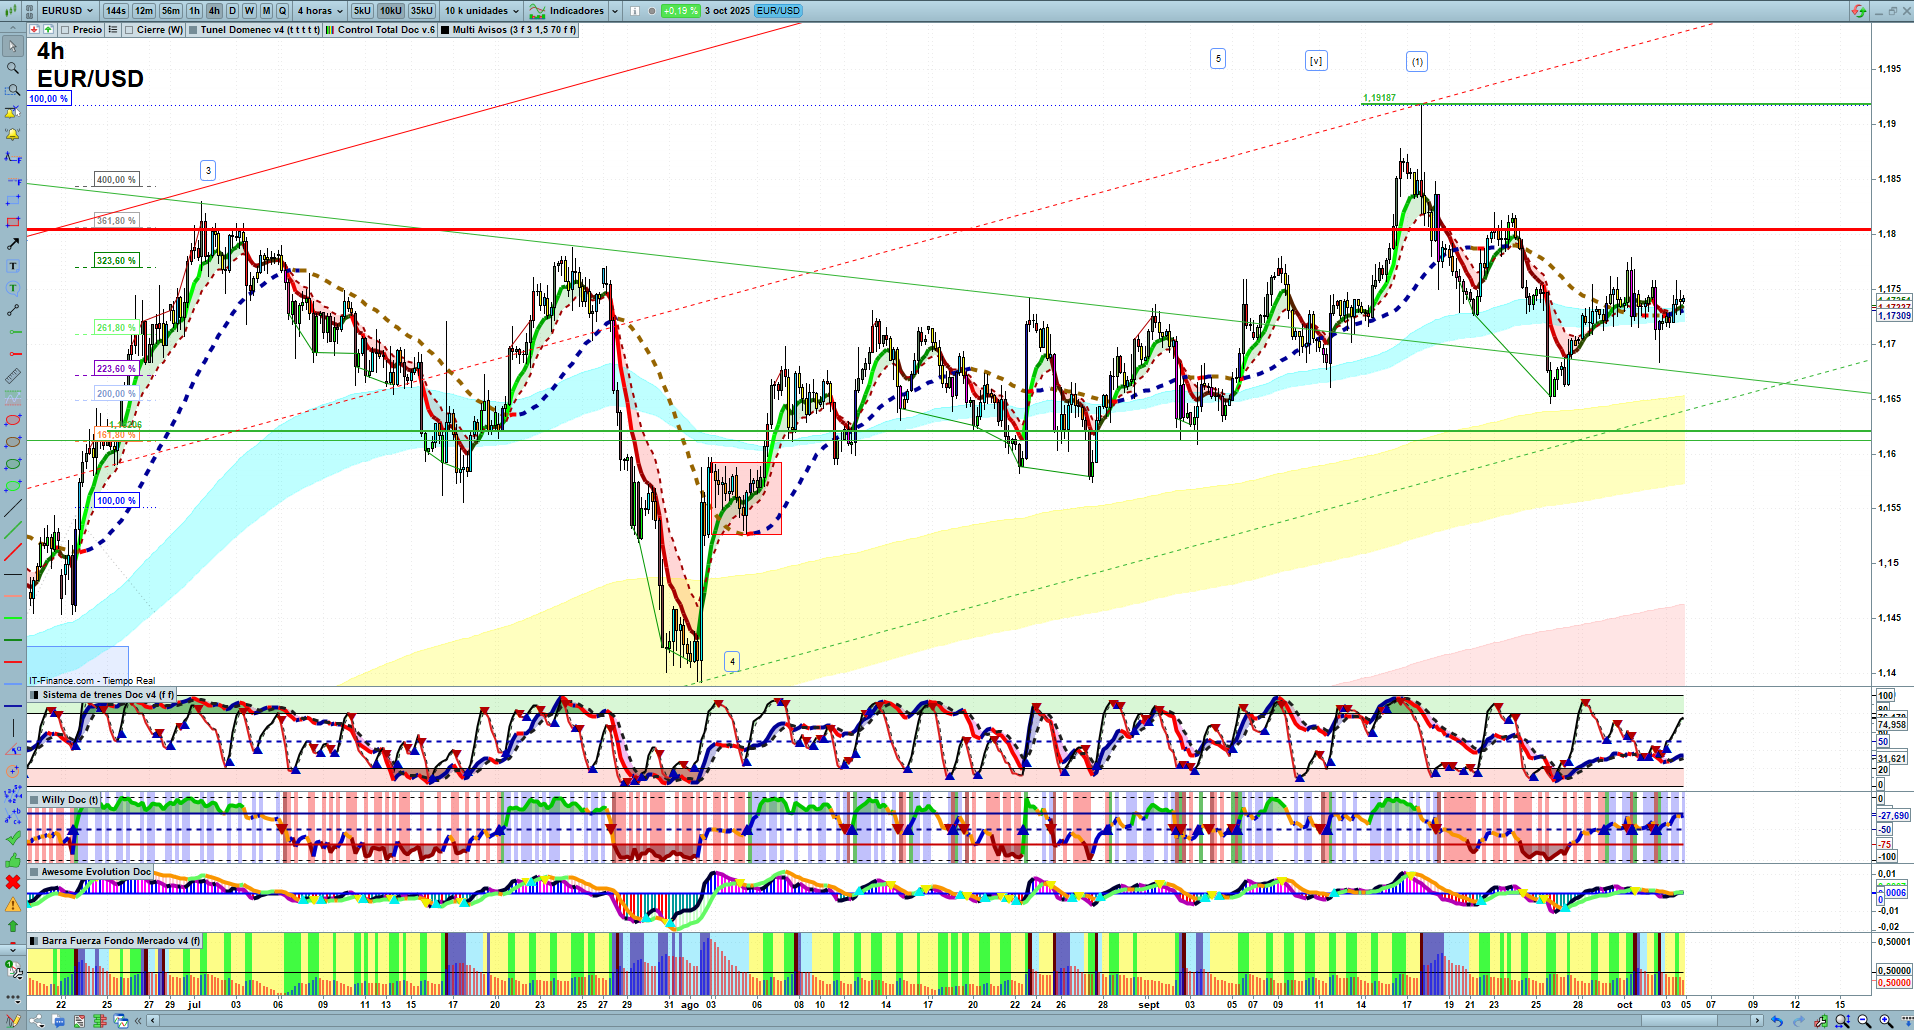Pick the magnifying glass zoom tool
1914x1030 pixels.
coord(13,68)
